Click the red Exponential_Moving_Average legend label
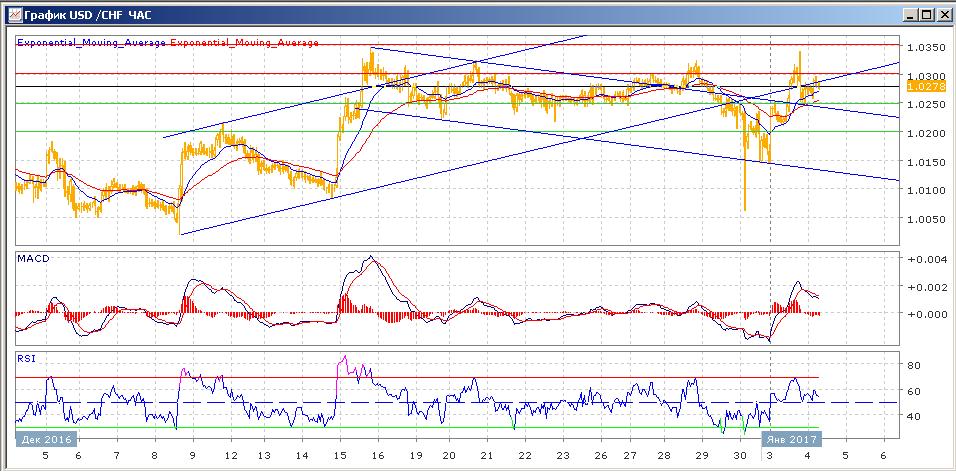This screenshot has width=956, height=474. tap(245, 43)
